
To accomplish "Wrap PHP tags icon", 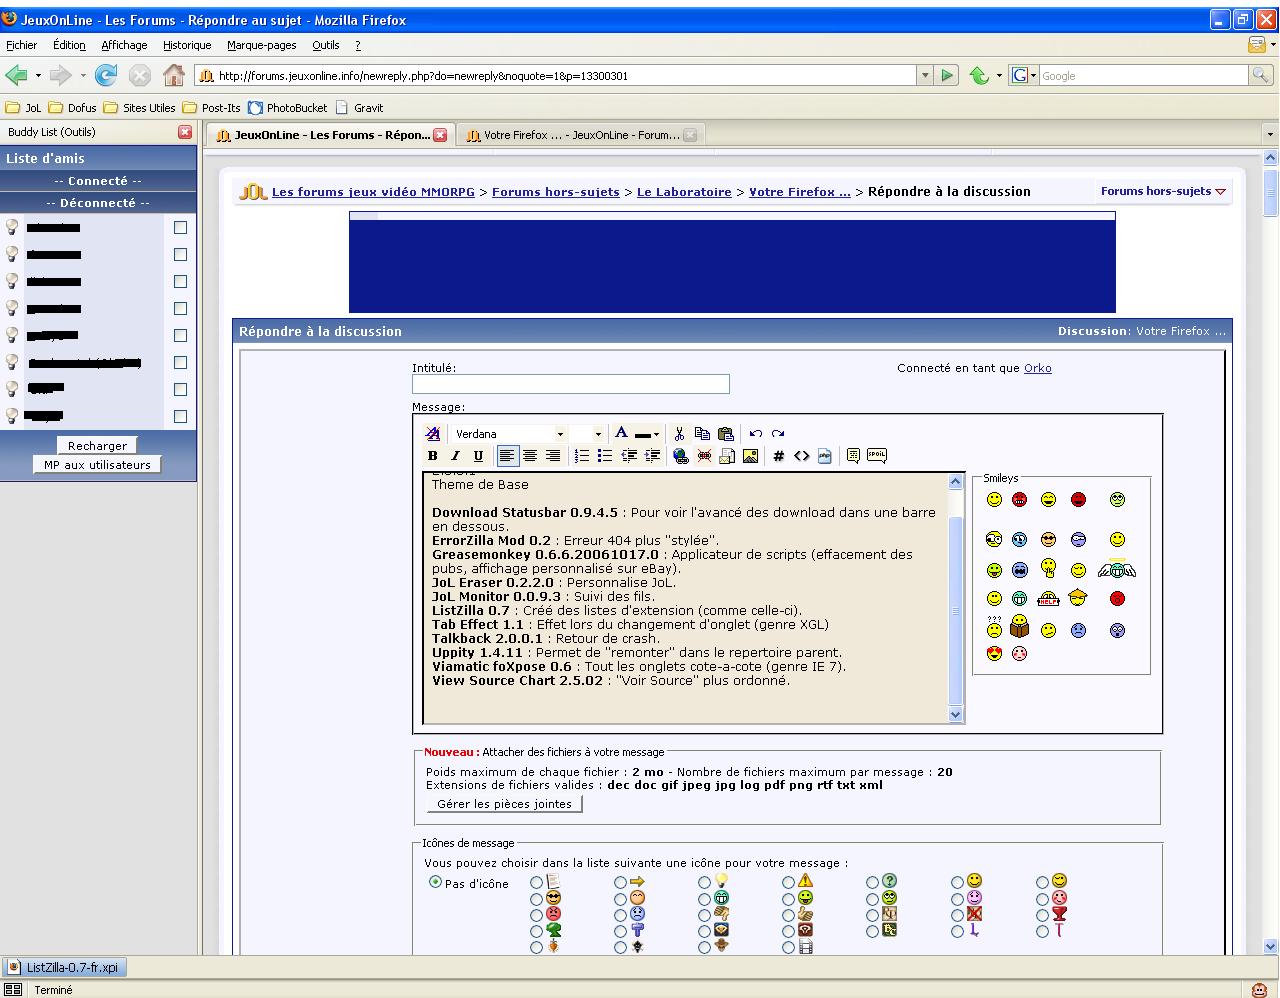I will [x=825, y=456].
